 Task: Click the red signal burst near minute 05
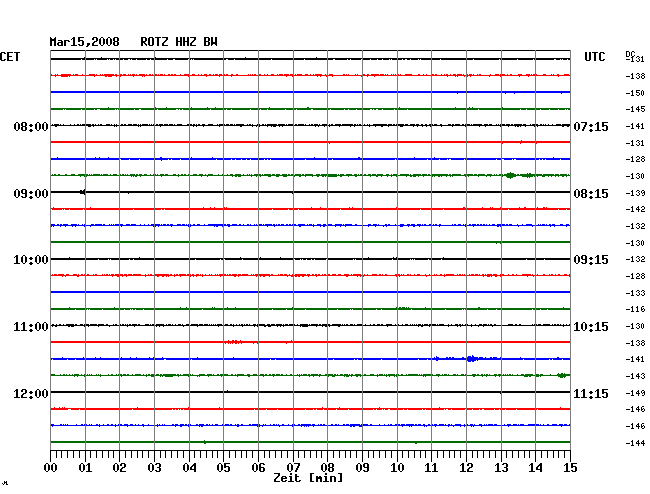[233, 342]
